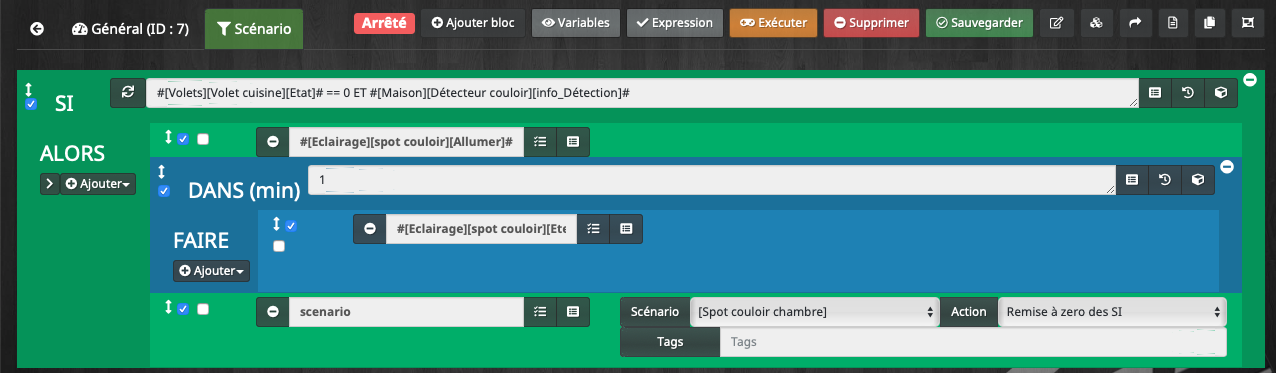Image resolution: width=1276 pixels, height=373 pixels.
Task: Click the Arrêté status label
Action: [385, 22]
